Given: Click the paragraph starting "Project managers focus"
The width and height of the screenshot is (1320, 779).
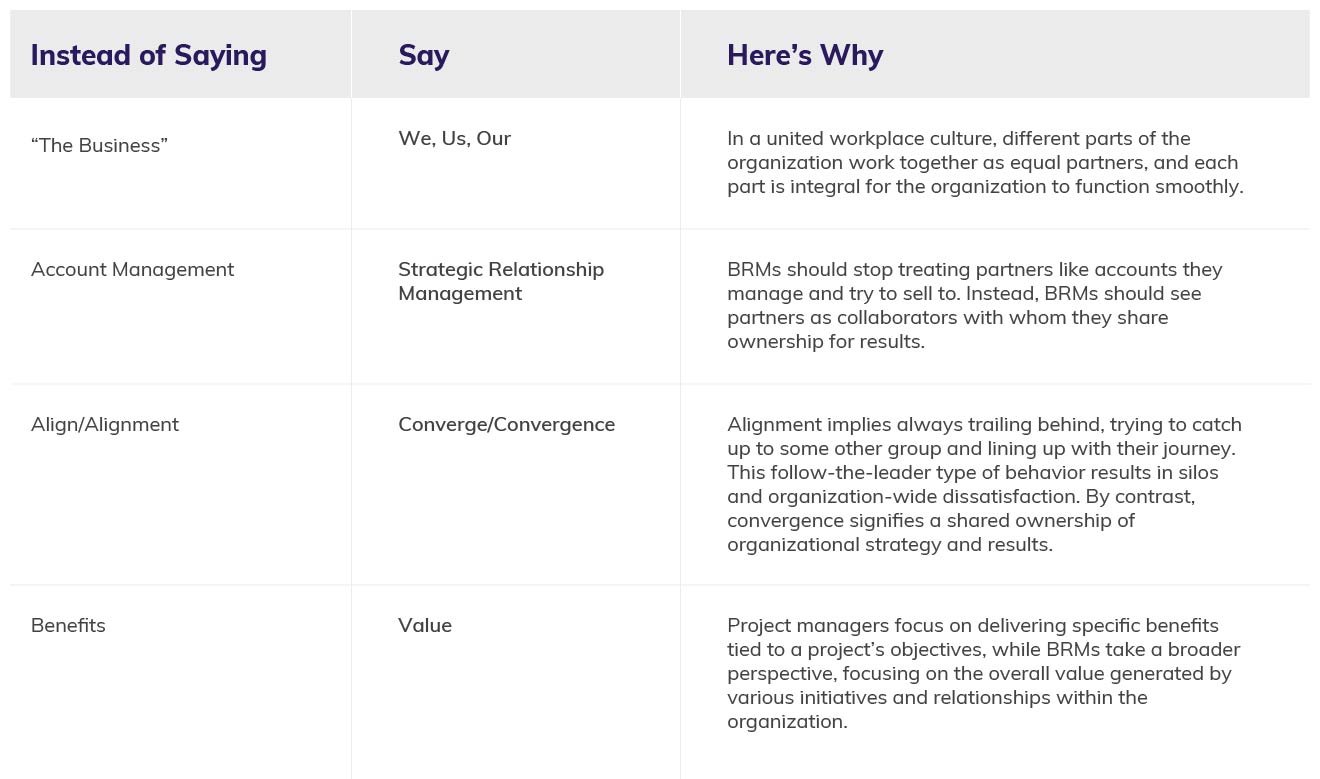Looking at the screenshot, I should [x=983, y=674].
